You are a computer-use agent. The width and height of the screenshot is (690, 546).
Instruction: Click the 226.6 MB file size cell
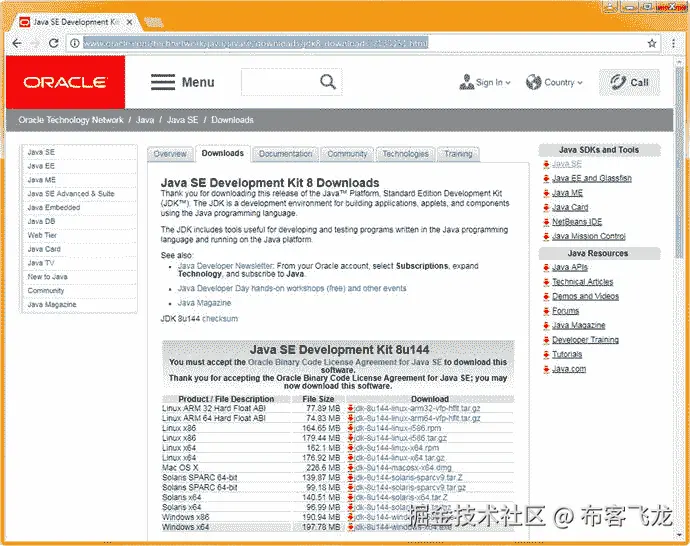click(323, 468)
